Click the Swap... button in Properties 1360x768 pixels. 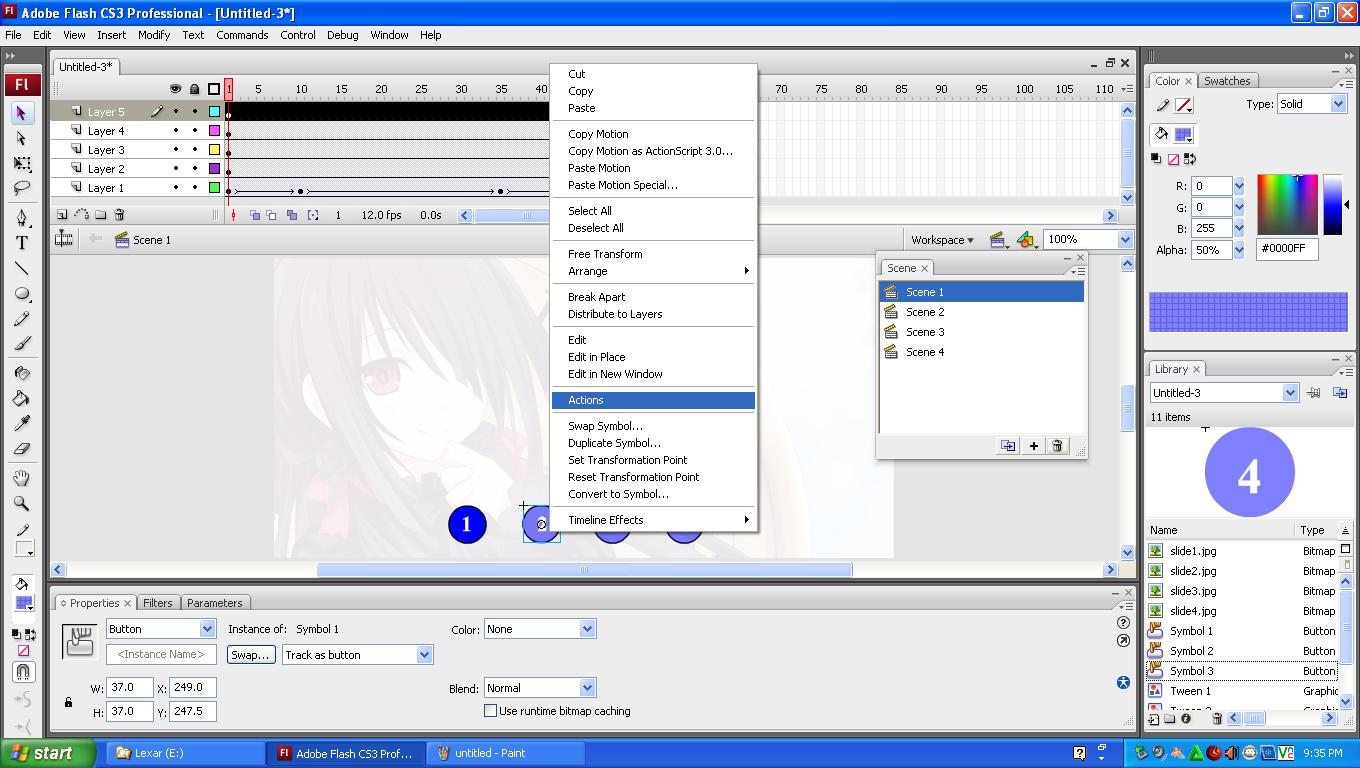(x=250, y=655)
